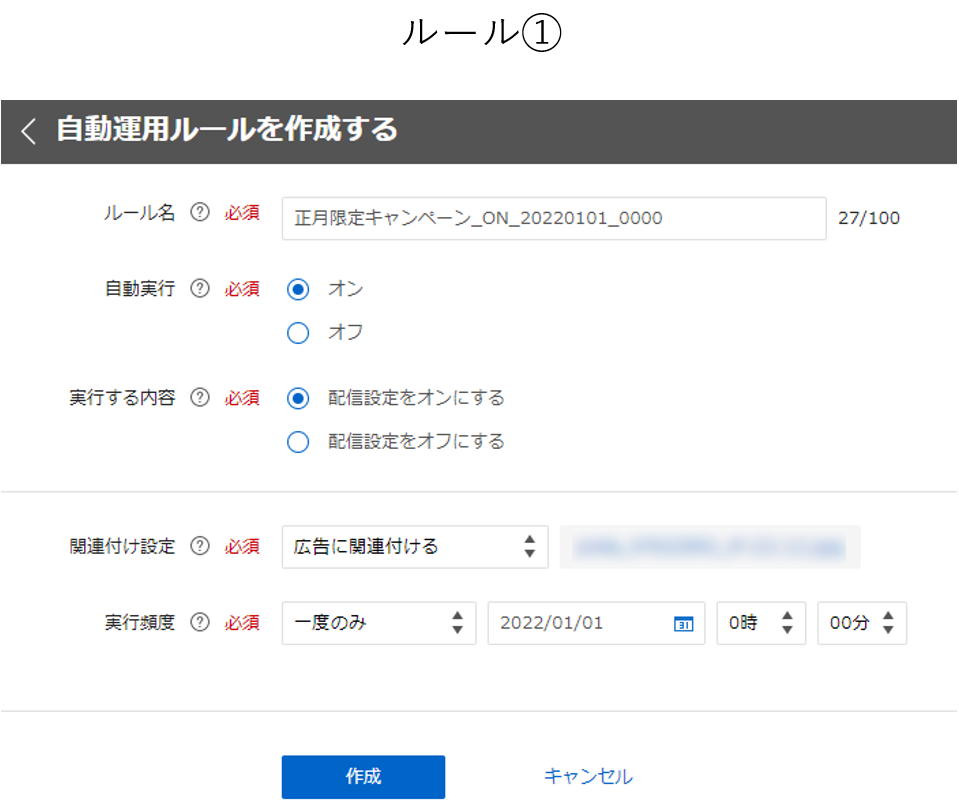Click the 2022/01/01 date input field

[580, 623]
